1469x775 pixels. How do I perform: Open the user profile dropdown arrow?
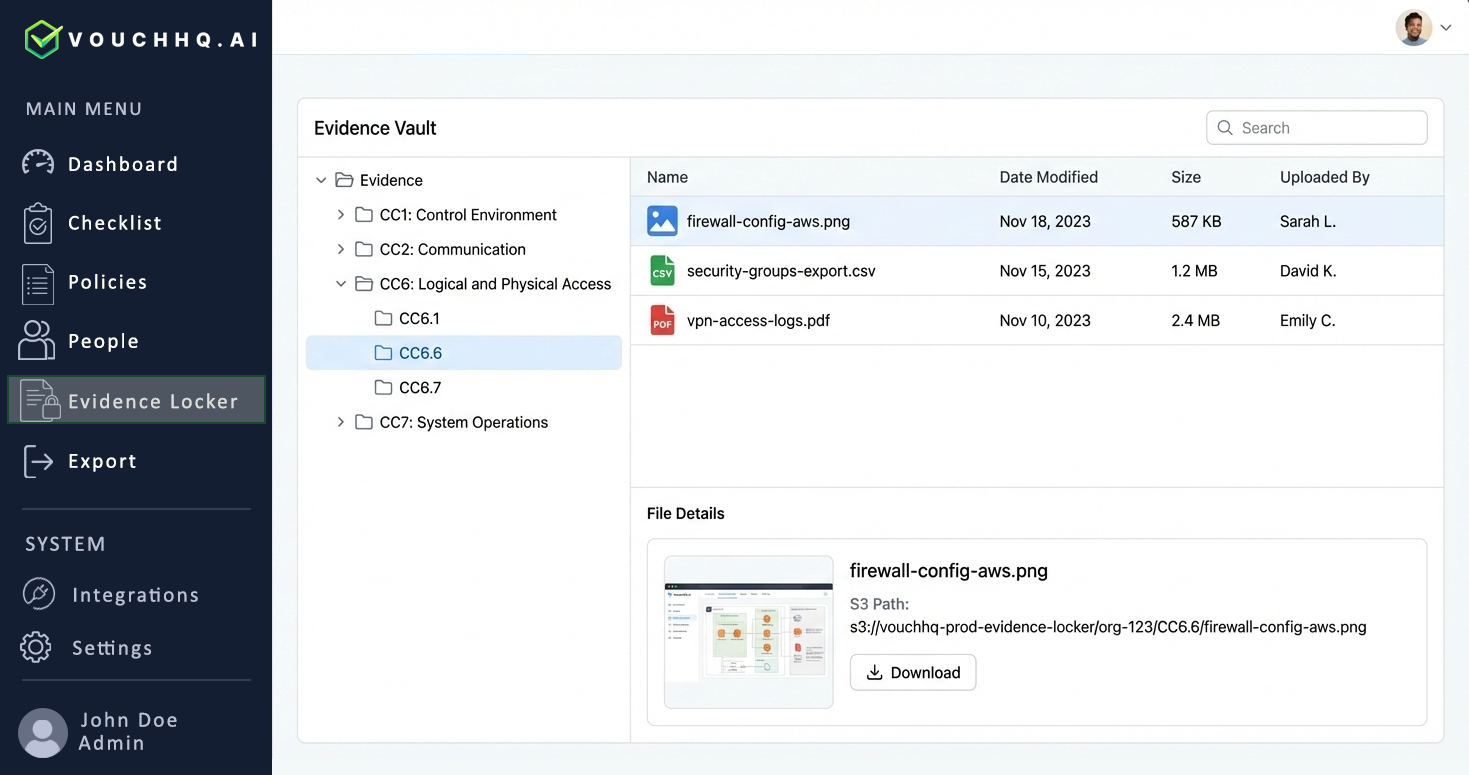pyautogui.click(x=1446, y=28)
